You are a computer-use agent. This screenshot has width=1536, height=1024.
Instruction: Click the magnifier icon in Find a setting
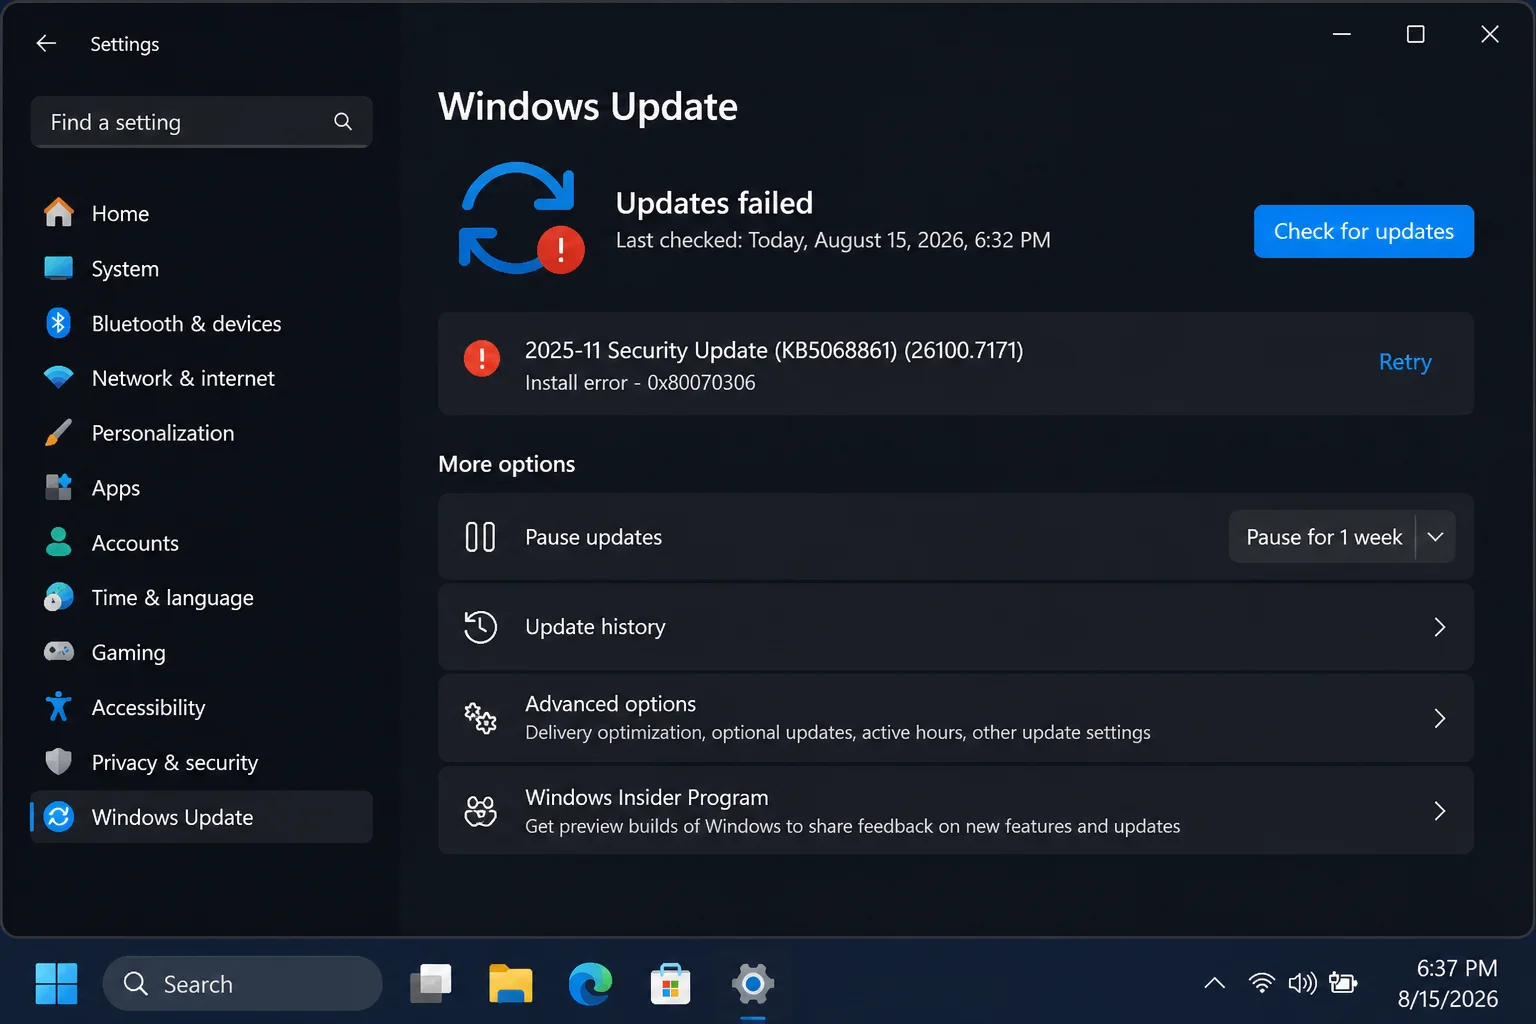(x=343, y=122)
